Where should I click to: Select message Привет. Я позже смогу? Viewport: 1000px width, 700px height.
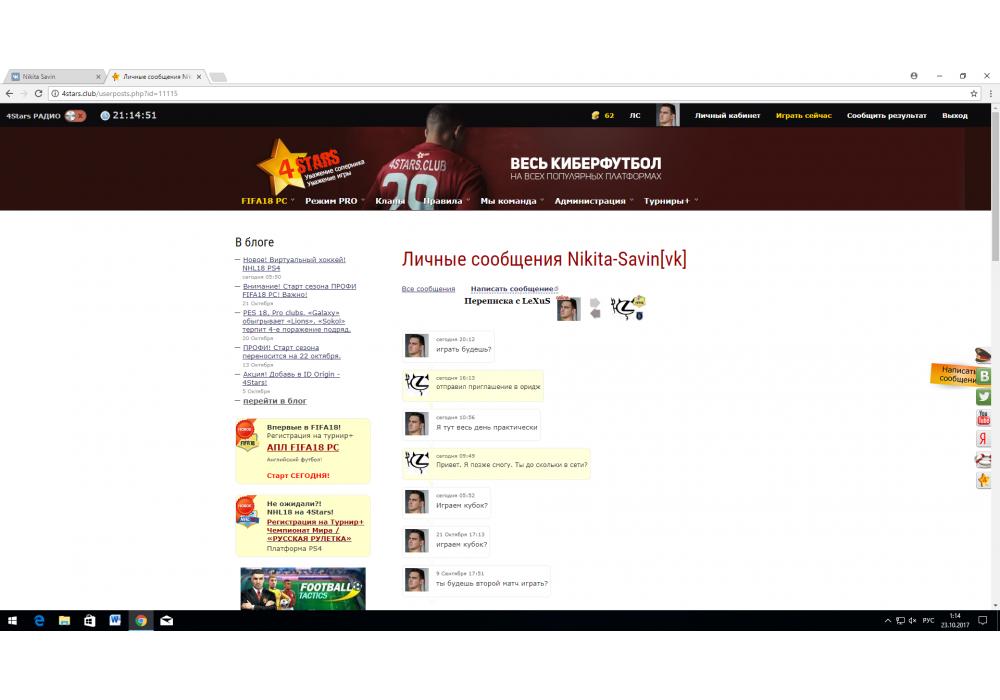(x=511, y=465)
